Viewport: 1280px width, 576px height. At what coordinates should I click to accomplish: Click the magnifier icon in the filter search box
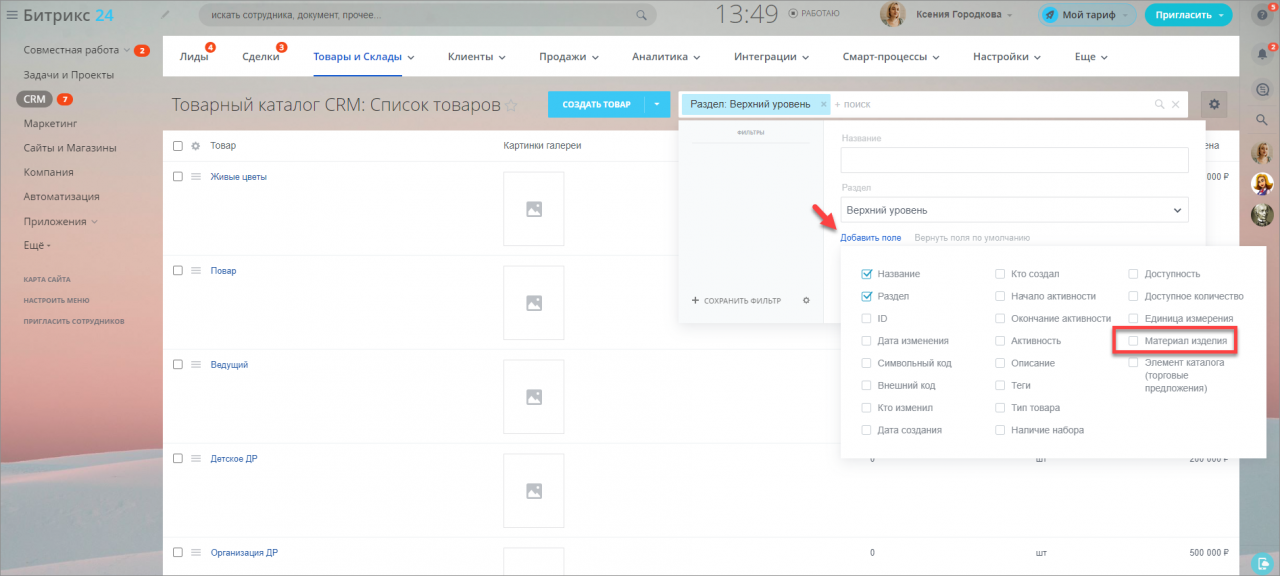[1160, 104]
